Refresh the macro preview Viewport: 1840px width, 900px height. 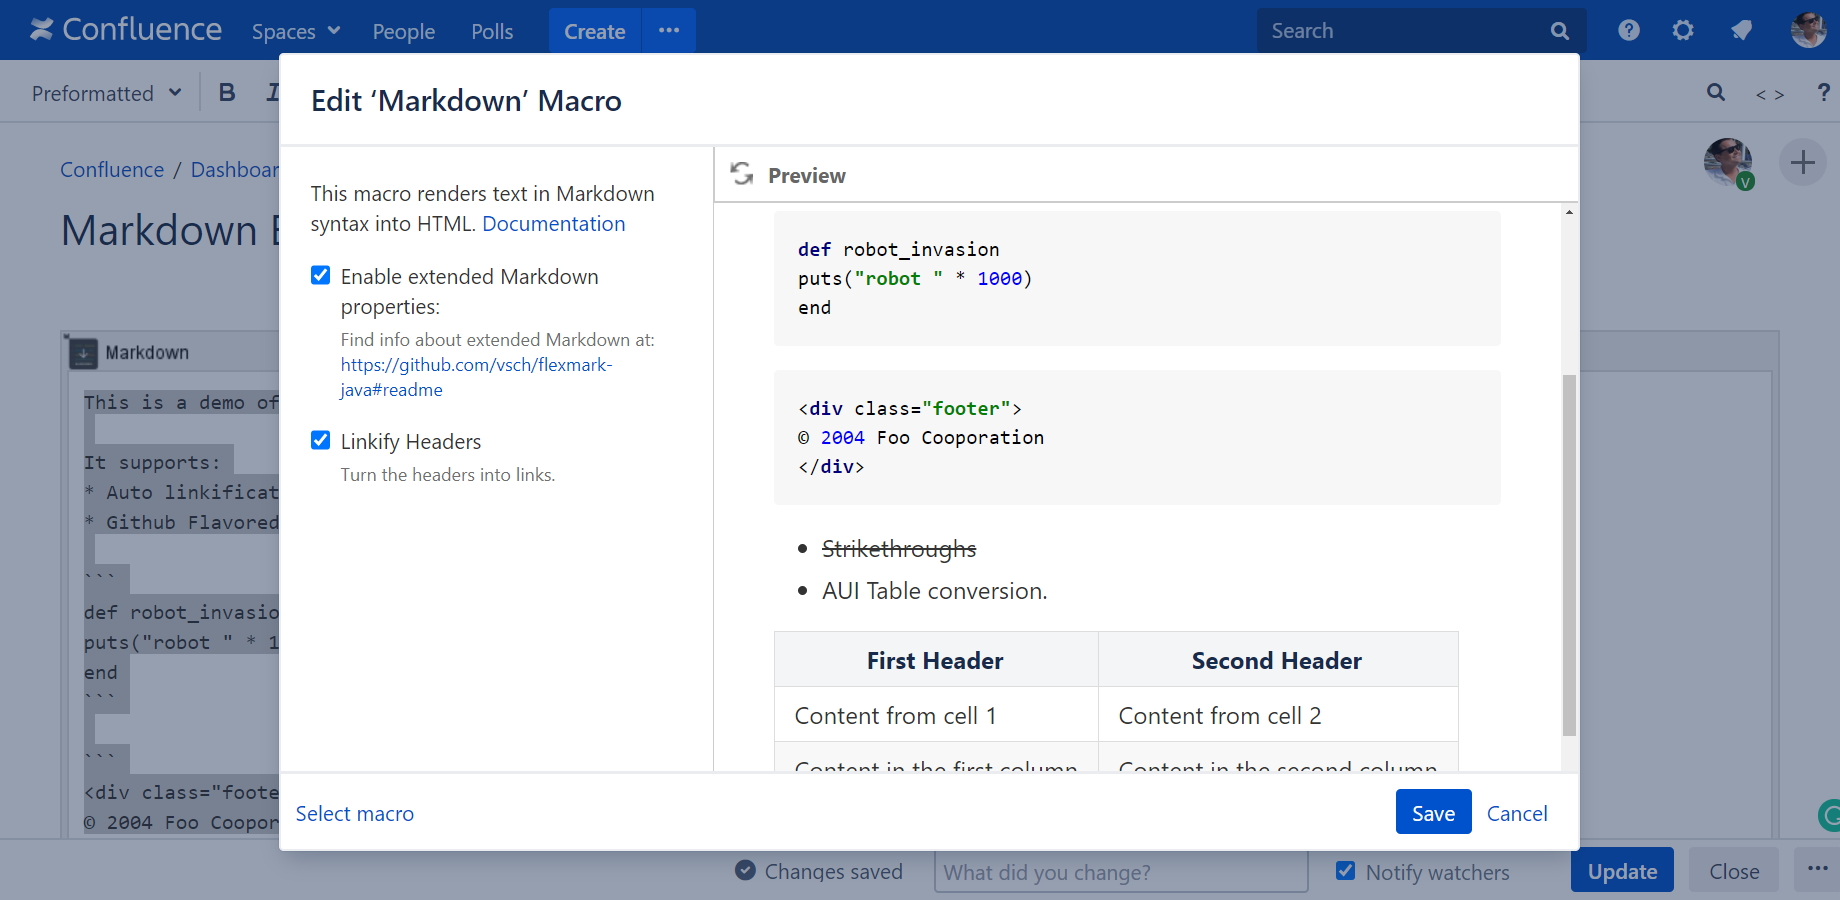[x=742, y=174]
